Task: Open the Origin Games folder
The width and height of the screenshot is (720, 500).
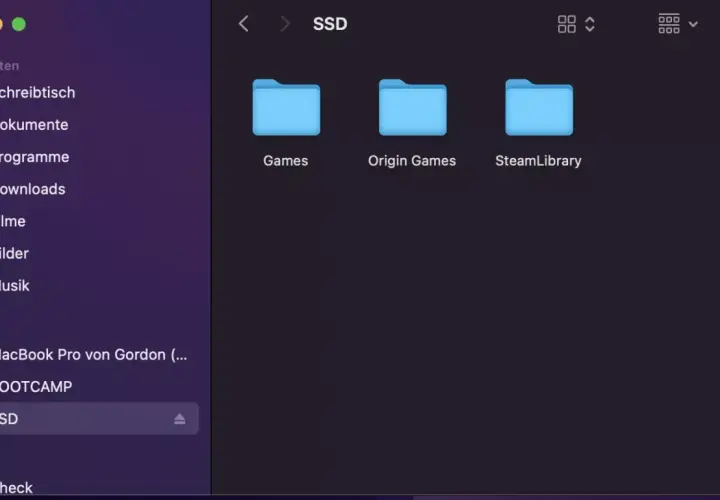Action: [412, 107]
